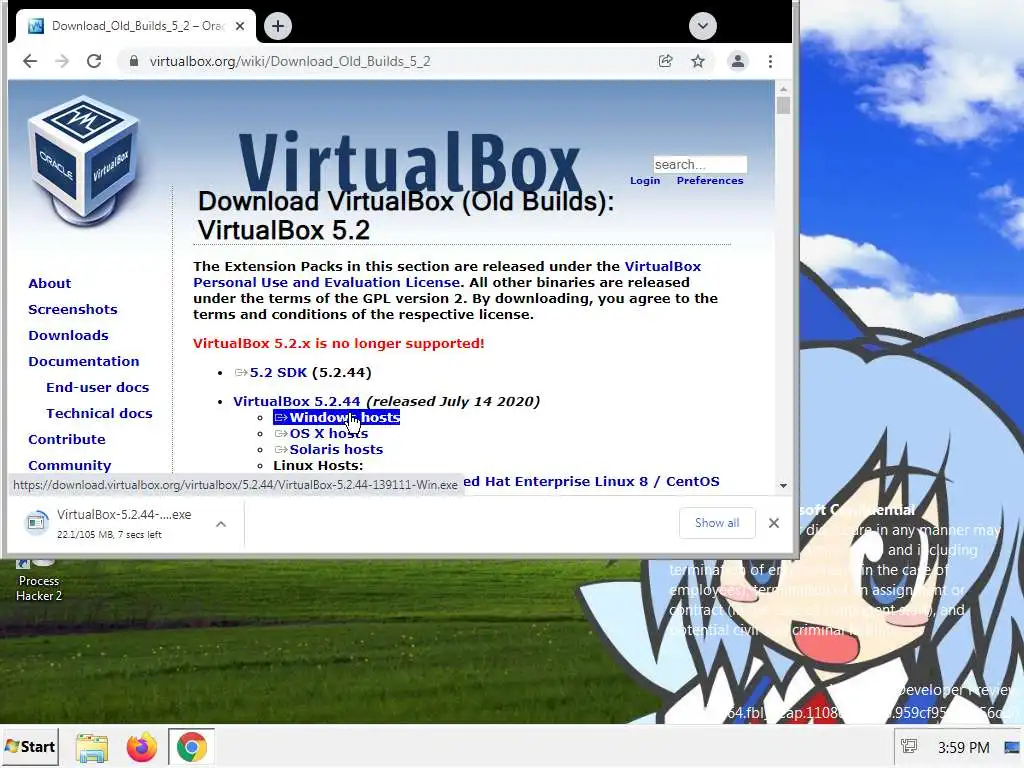The width and height of the screenshot is (1024, 768).
Task: Open a new tab with the plus button
Action: click(278, 26)
